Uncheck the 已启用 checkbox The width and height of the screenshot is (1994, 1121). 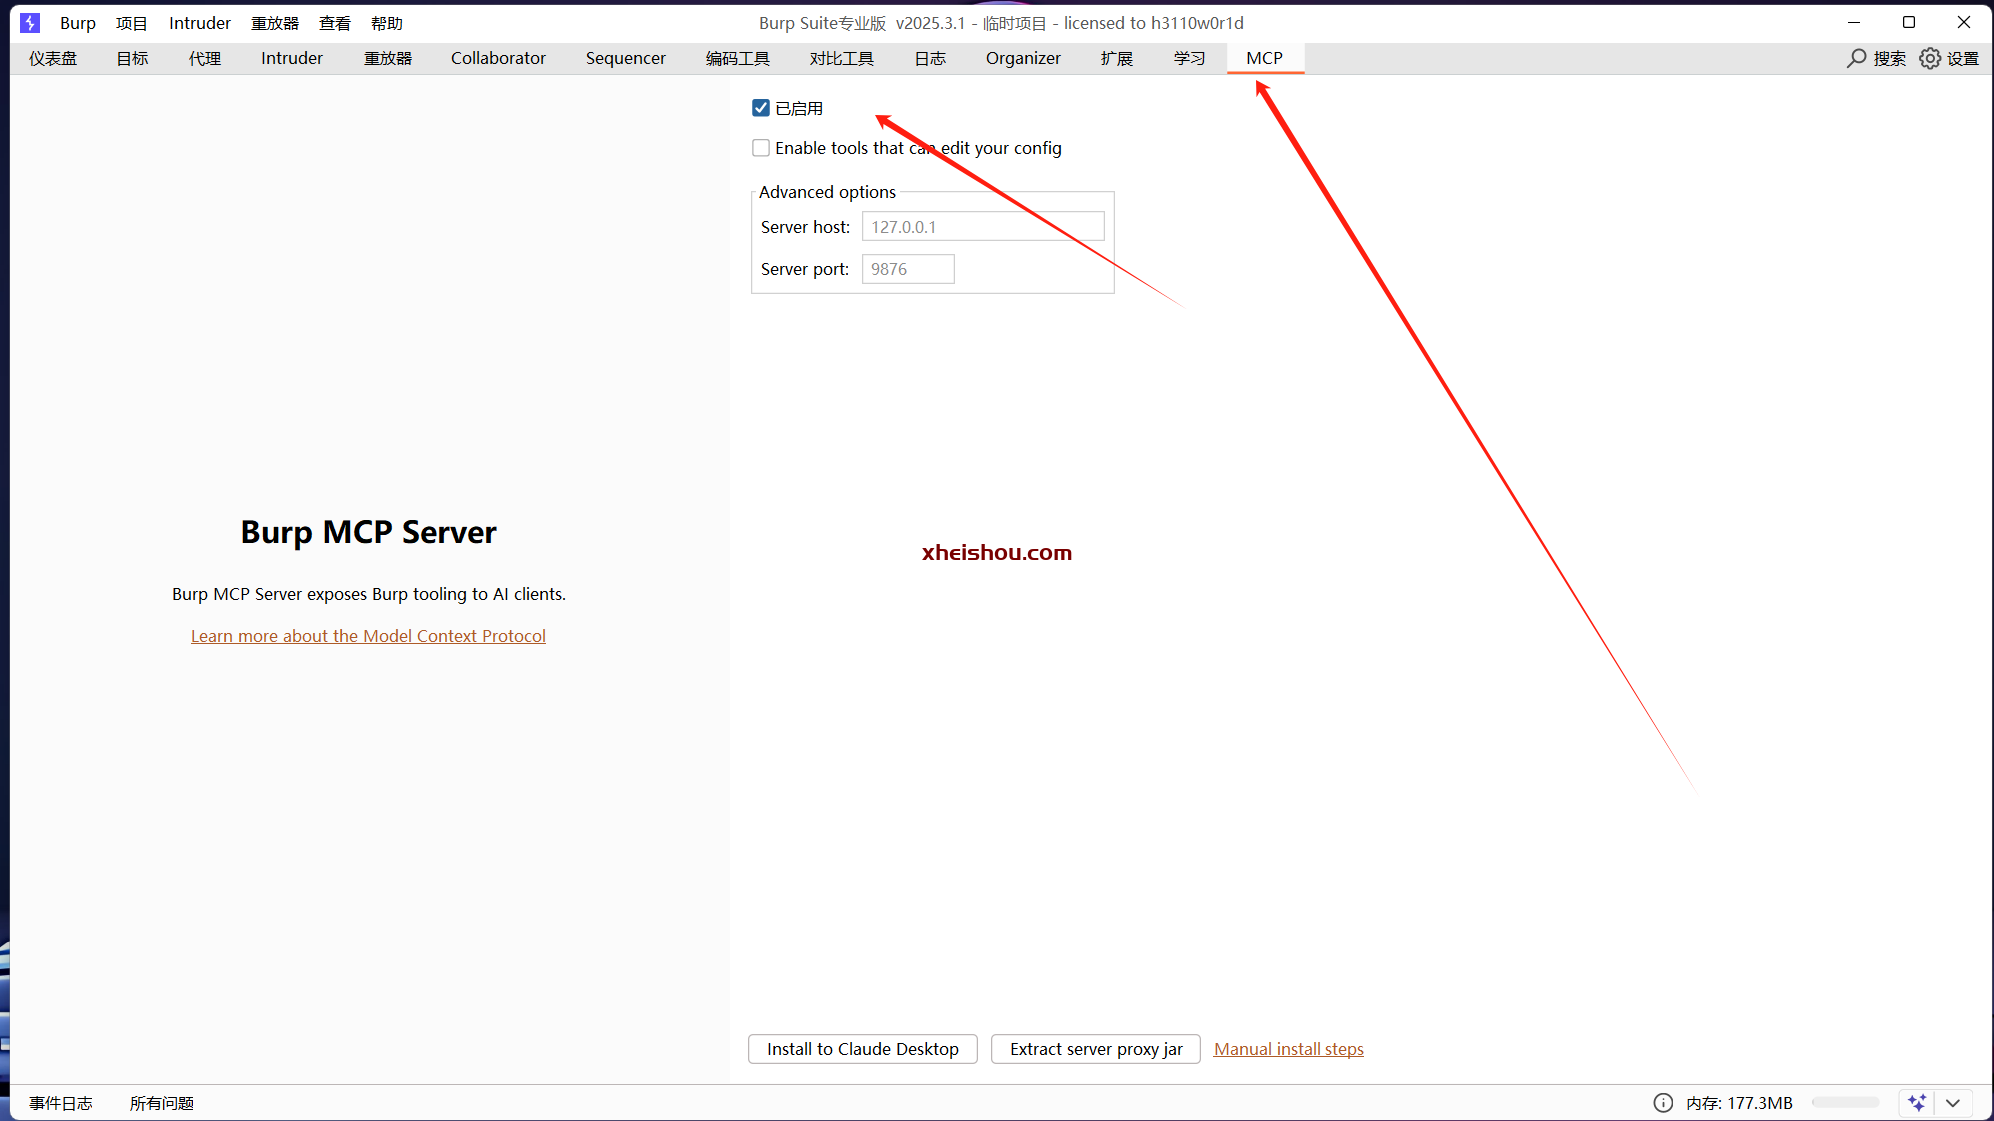pos(761,108)
